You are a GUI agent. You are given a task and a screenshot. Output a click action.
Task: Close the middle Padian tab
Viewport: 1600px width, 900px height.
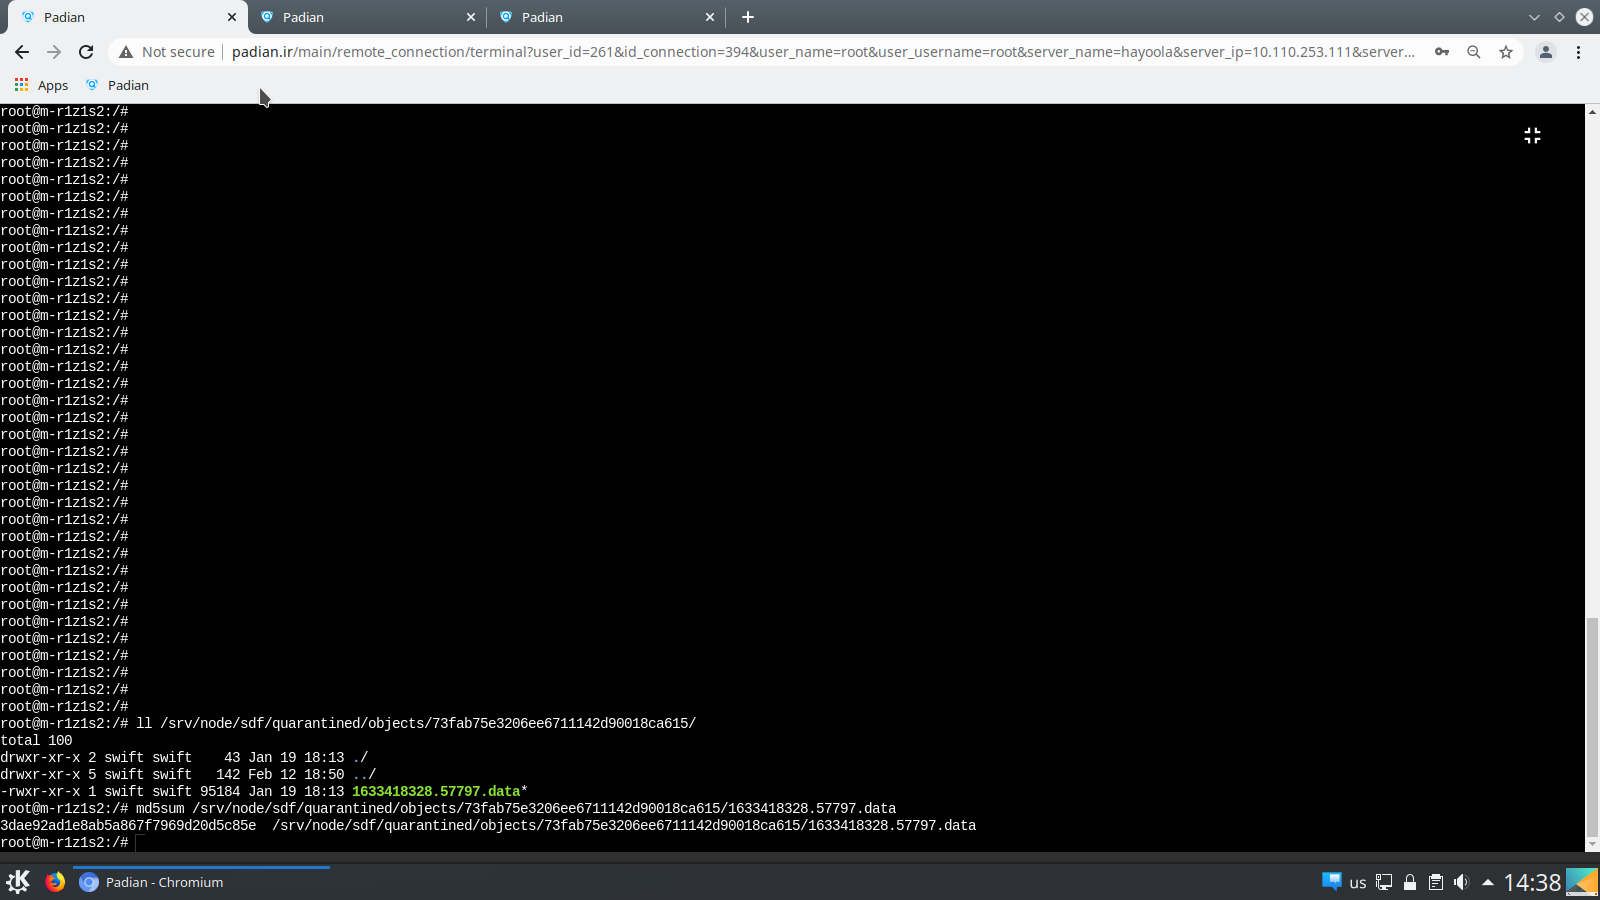pos(471,17)
